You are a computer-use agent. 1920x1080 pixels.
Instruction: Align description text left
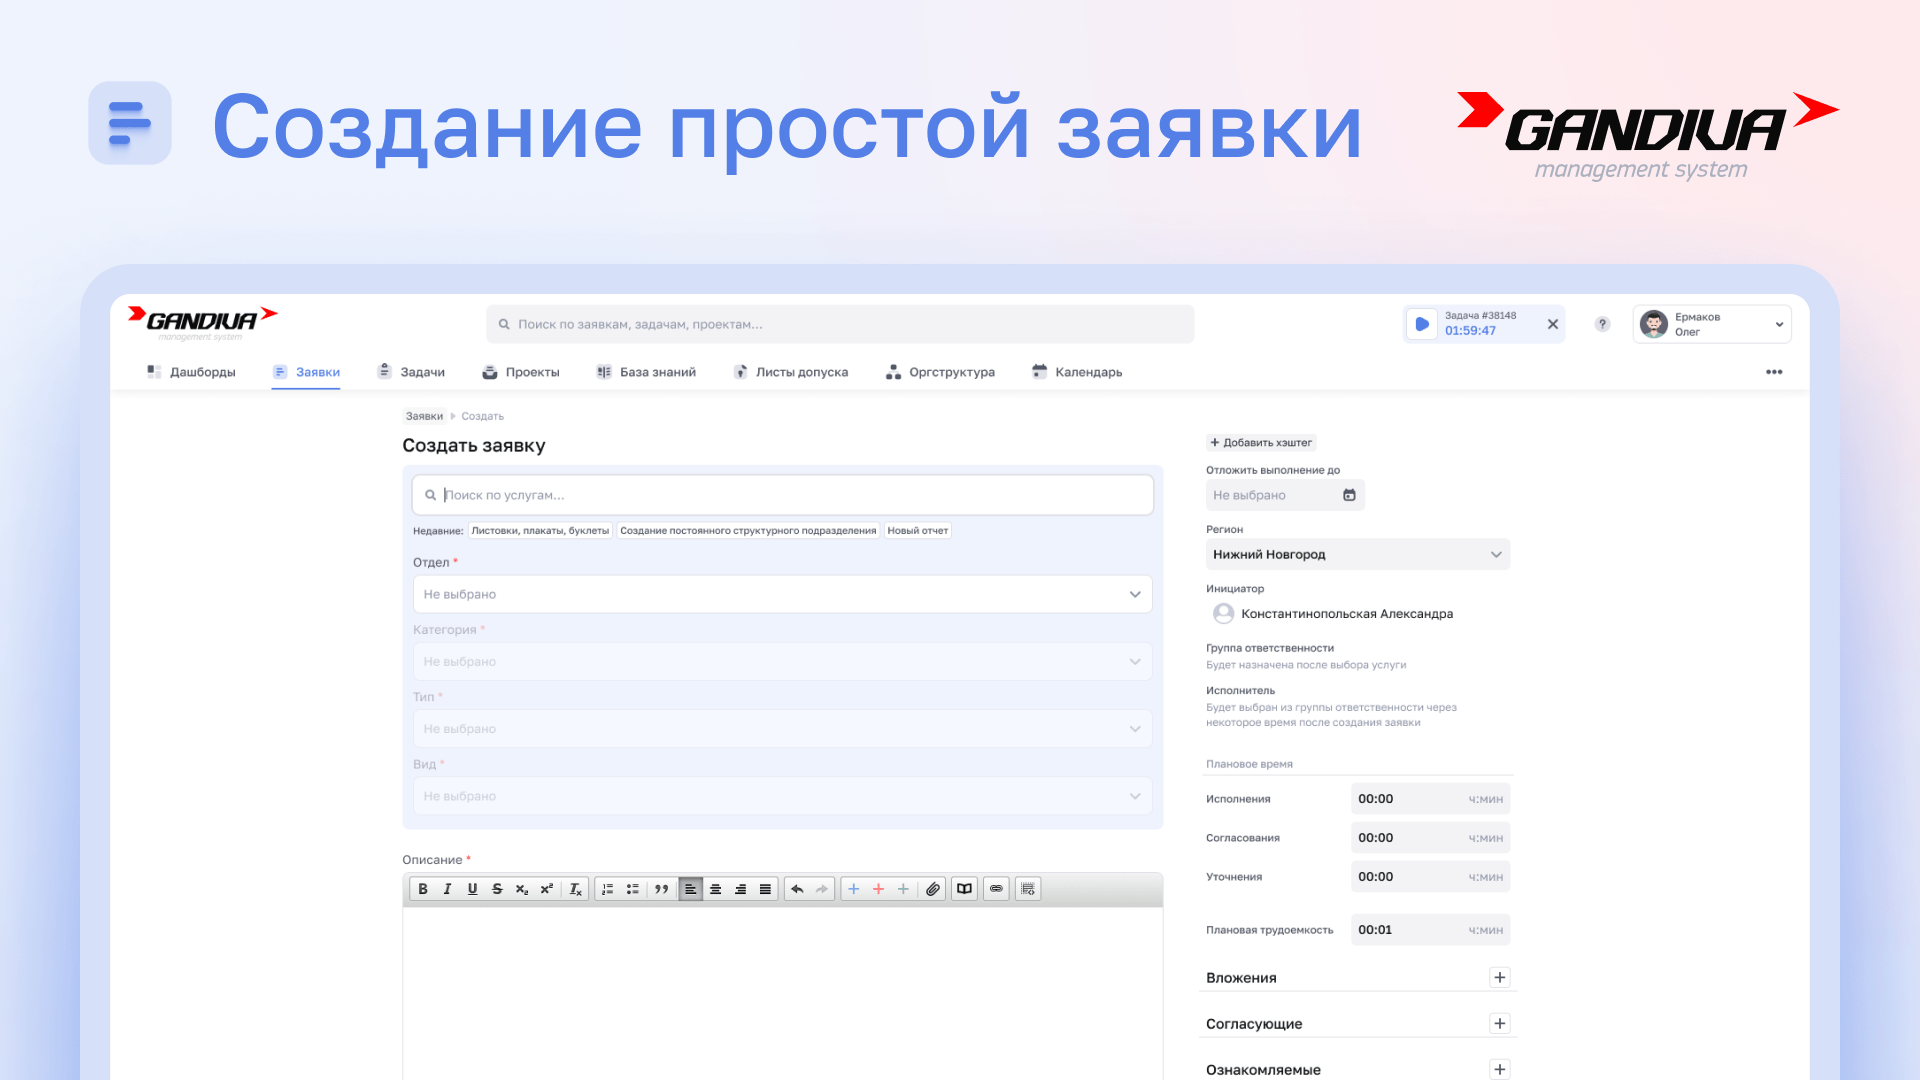coord(690,889)
